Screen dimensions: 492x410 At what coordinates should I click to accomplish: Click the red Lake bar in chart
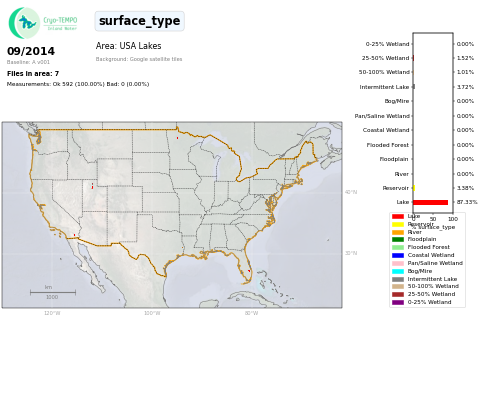(x=430, y=202)
